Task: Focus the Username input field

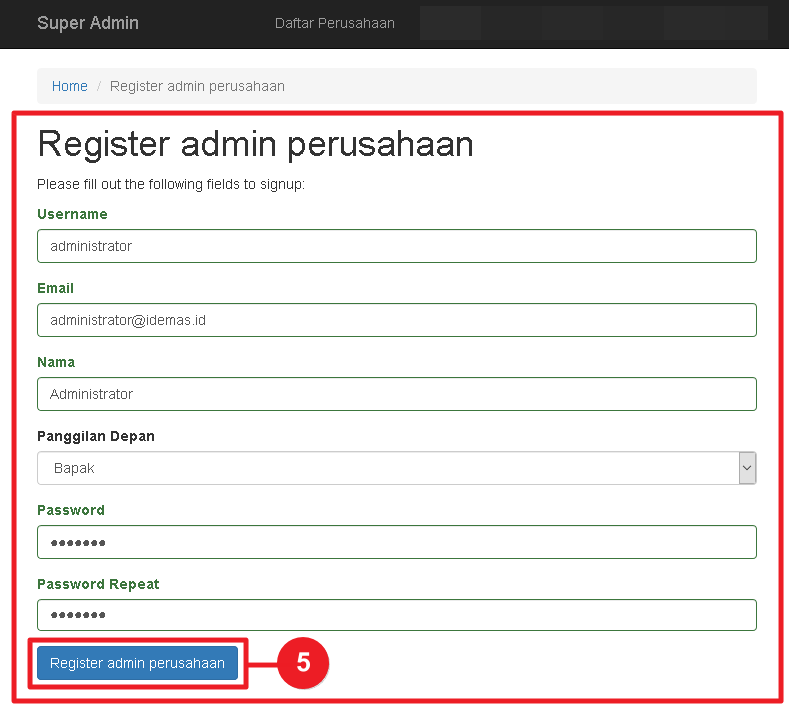Action: (396, 246)
